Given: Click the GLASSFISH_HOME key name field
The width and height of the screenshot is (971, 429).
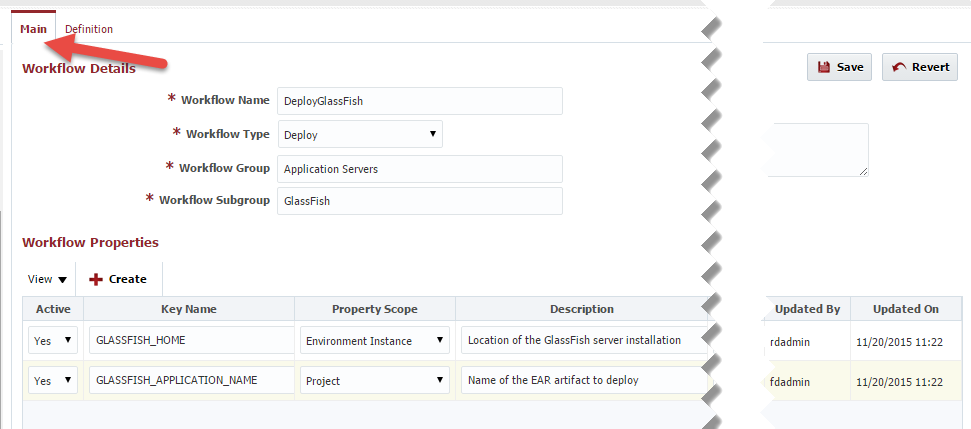Looking at the screenshot, I should [x=191, y=340].
